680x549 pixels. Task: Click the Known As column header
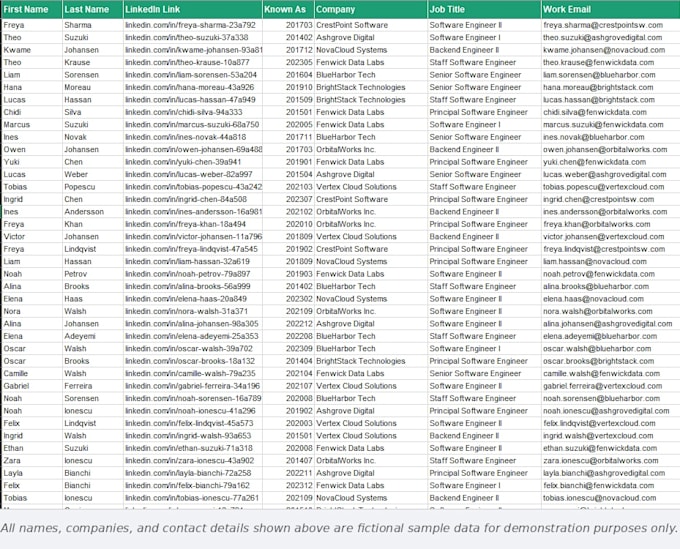pos(288,9)
